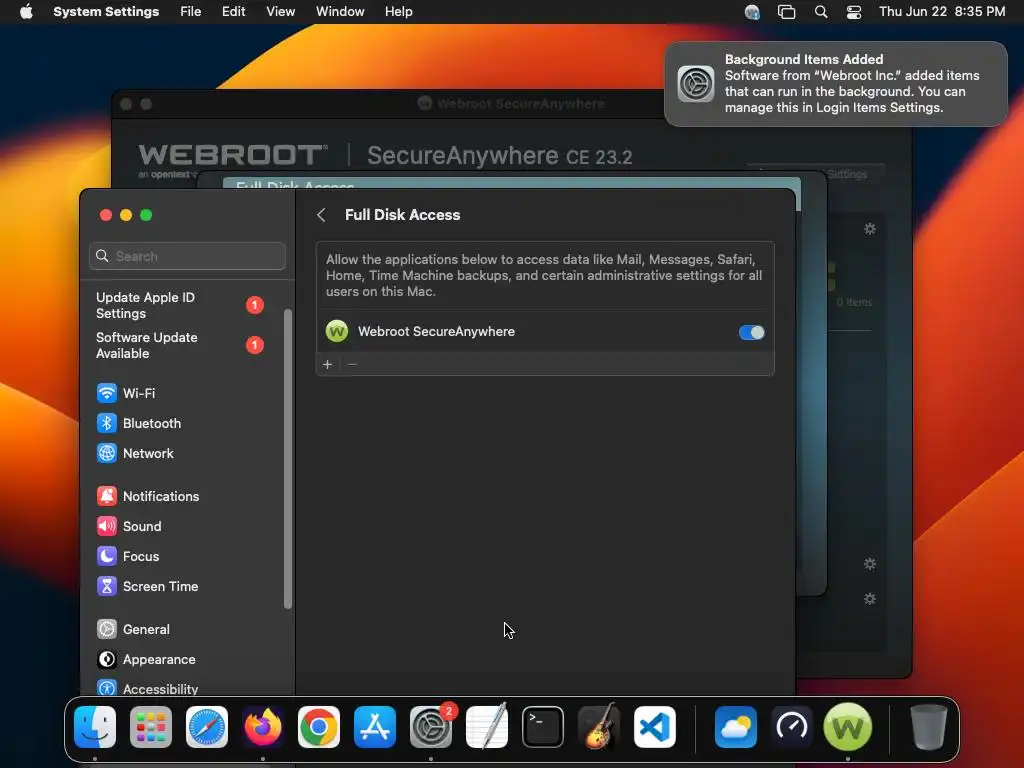Click the Background Items Added notification

(836, 84)
